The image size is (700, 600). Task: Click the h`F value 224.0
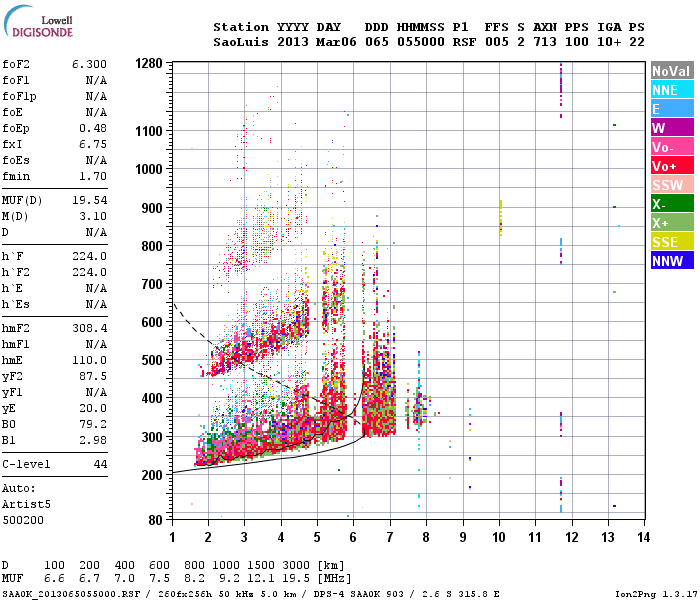[x=89, y=256]
